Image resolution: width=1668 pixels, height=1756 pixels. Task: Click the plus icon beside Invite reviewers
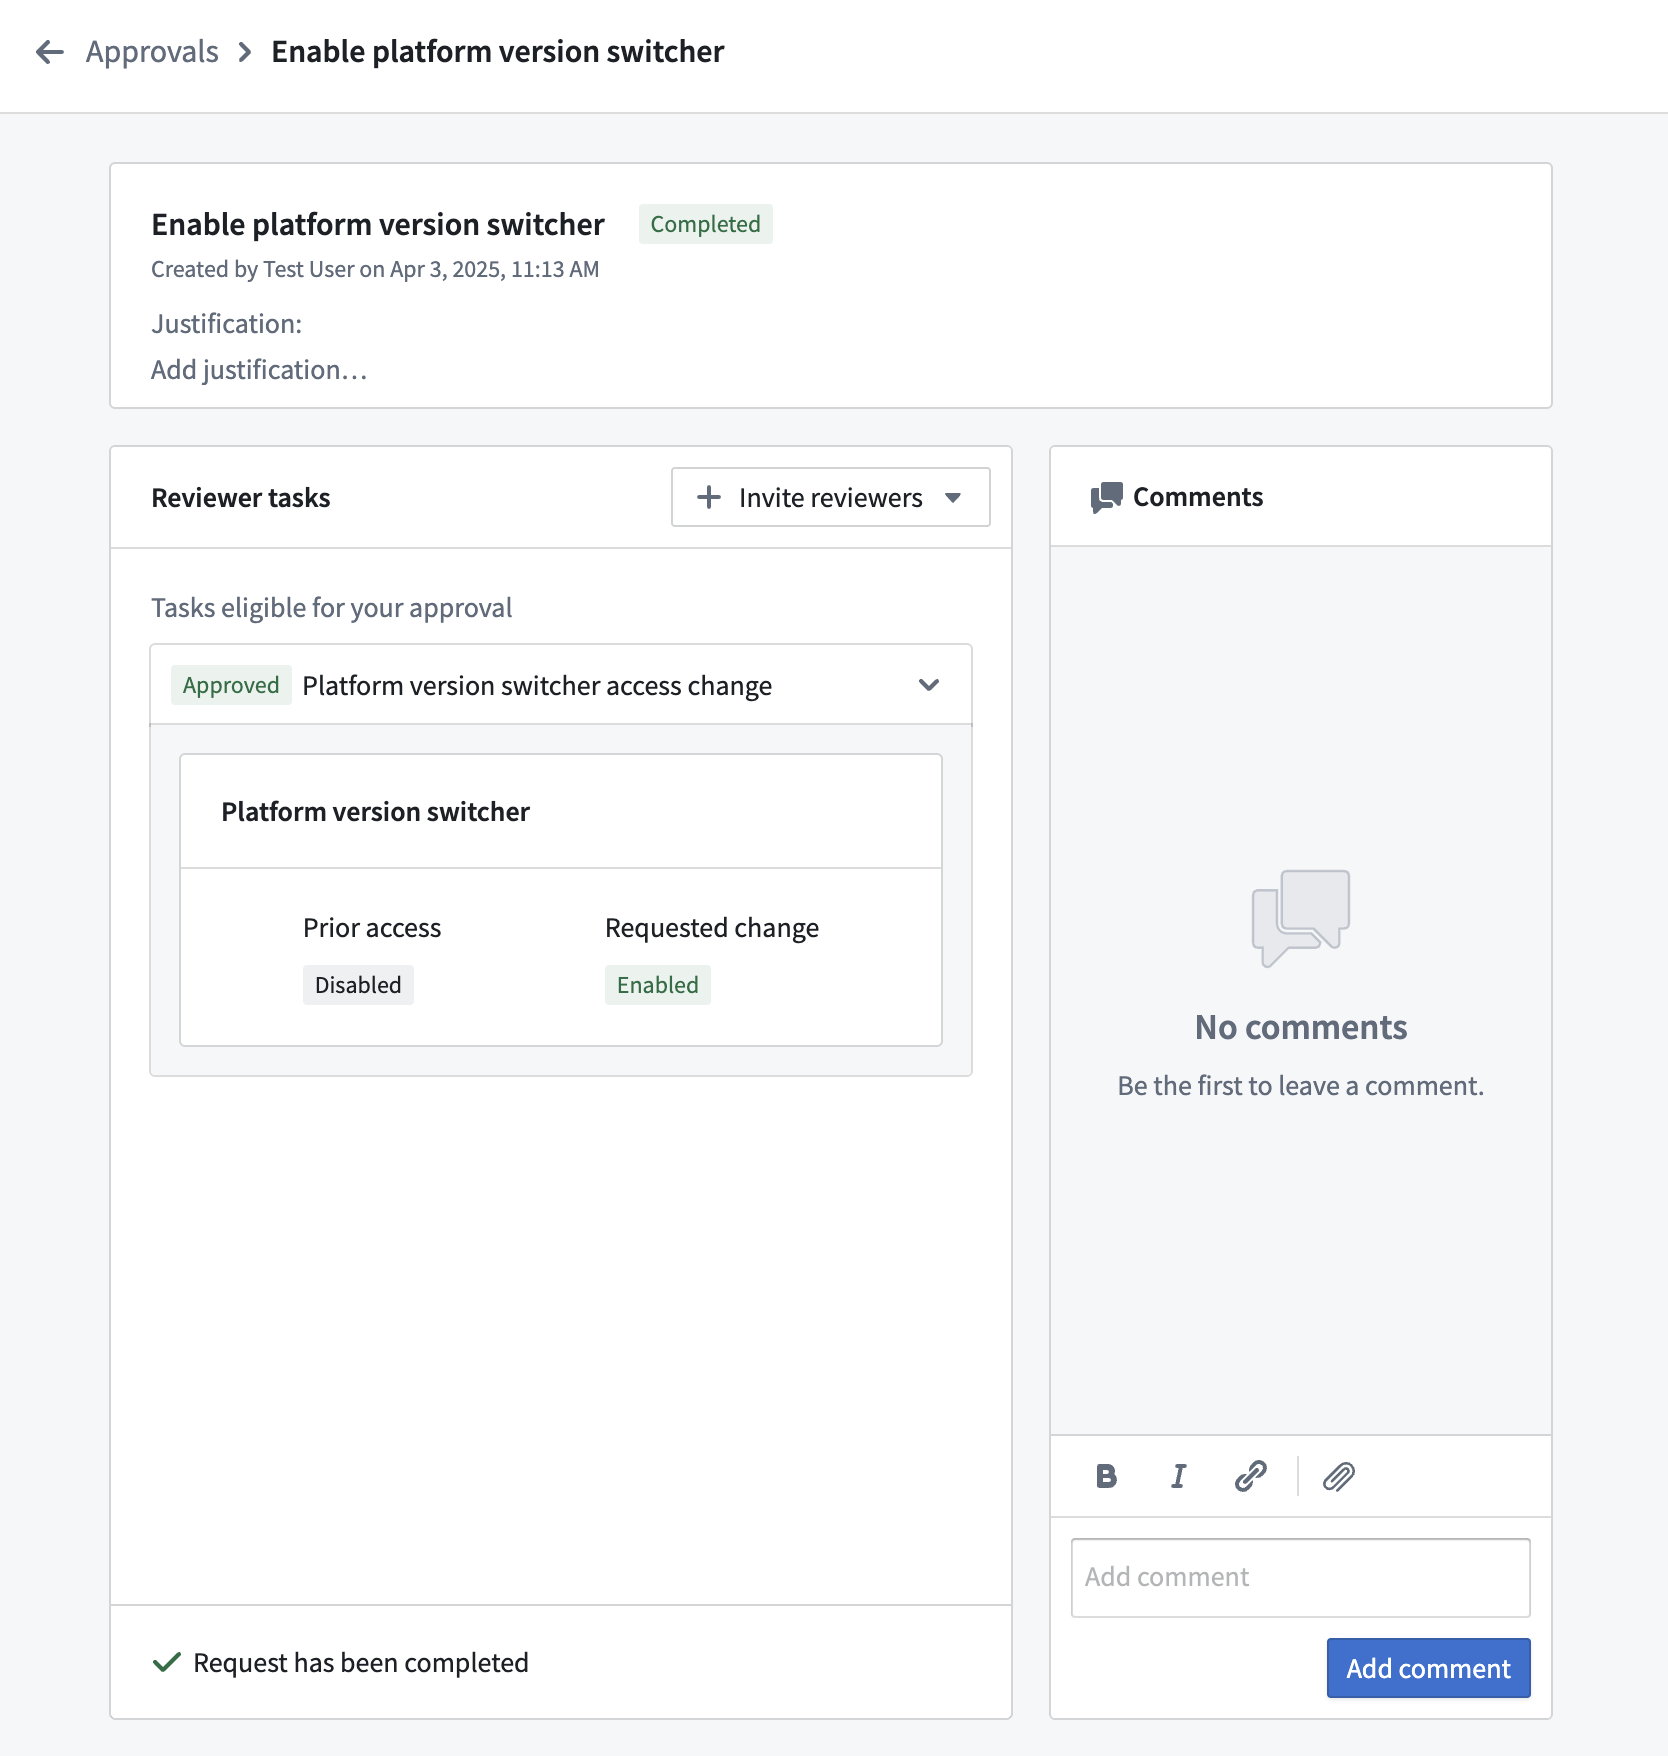708,497
